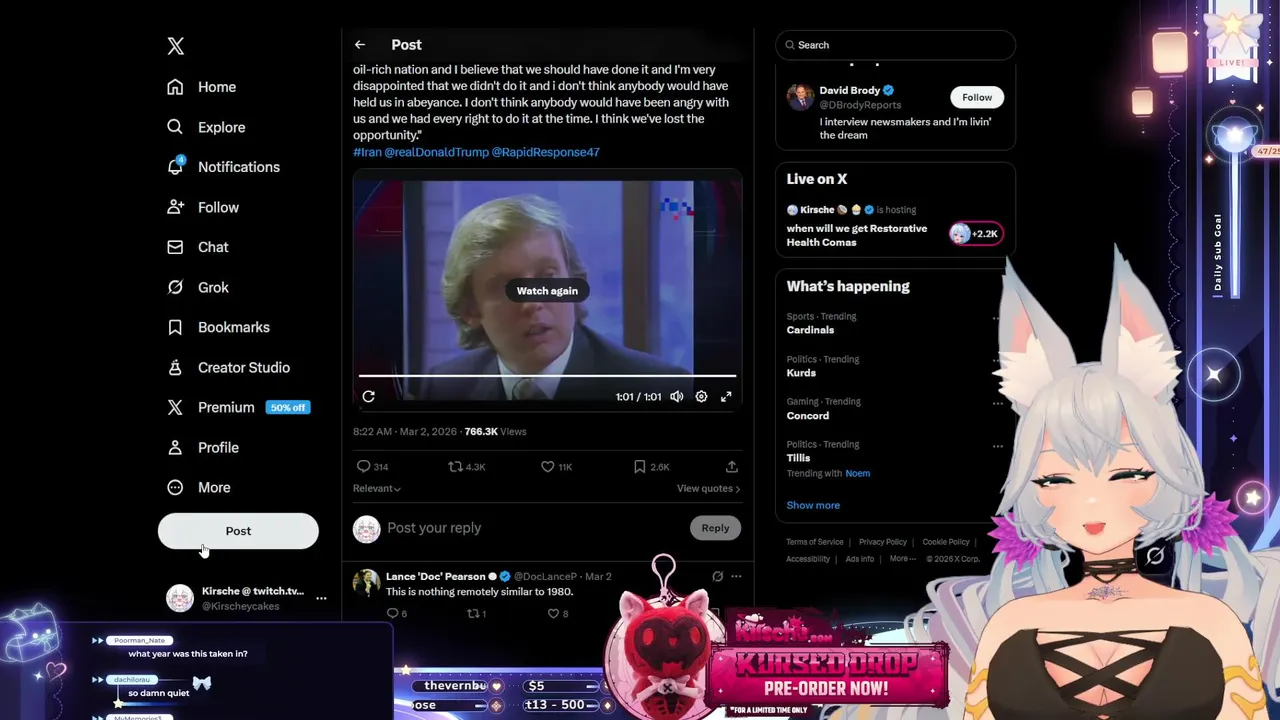Image resolution: width=1280 pixels, height=720 pixels.
Task: Click Watch again on the video
Action: (x=547, y=290)
